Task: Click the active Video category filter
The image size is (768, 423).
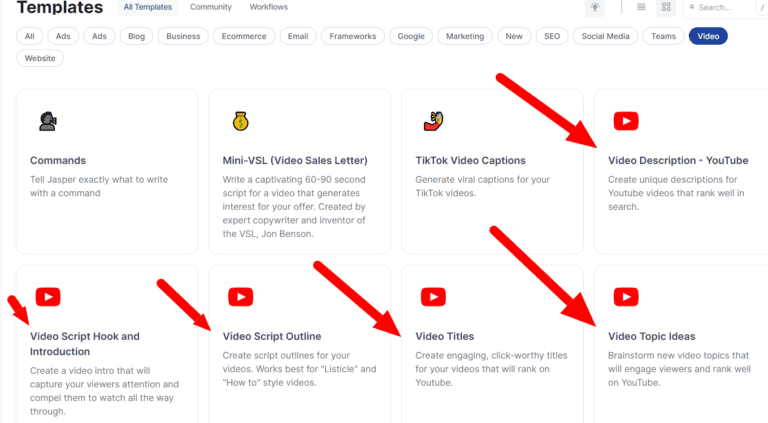Action: (x=708, y=36)
